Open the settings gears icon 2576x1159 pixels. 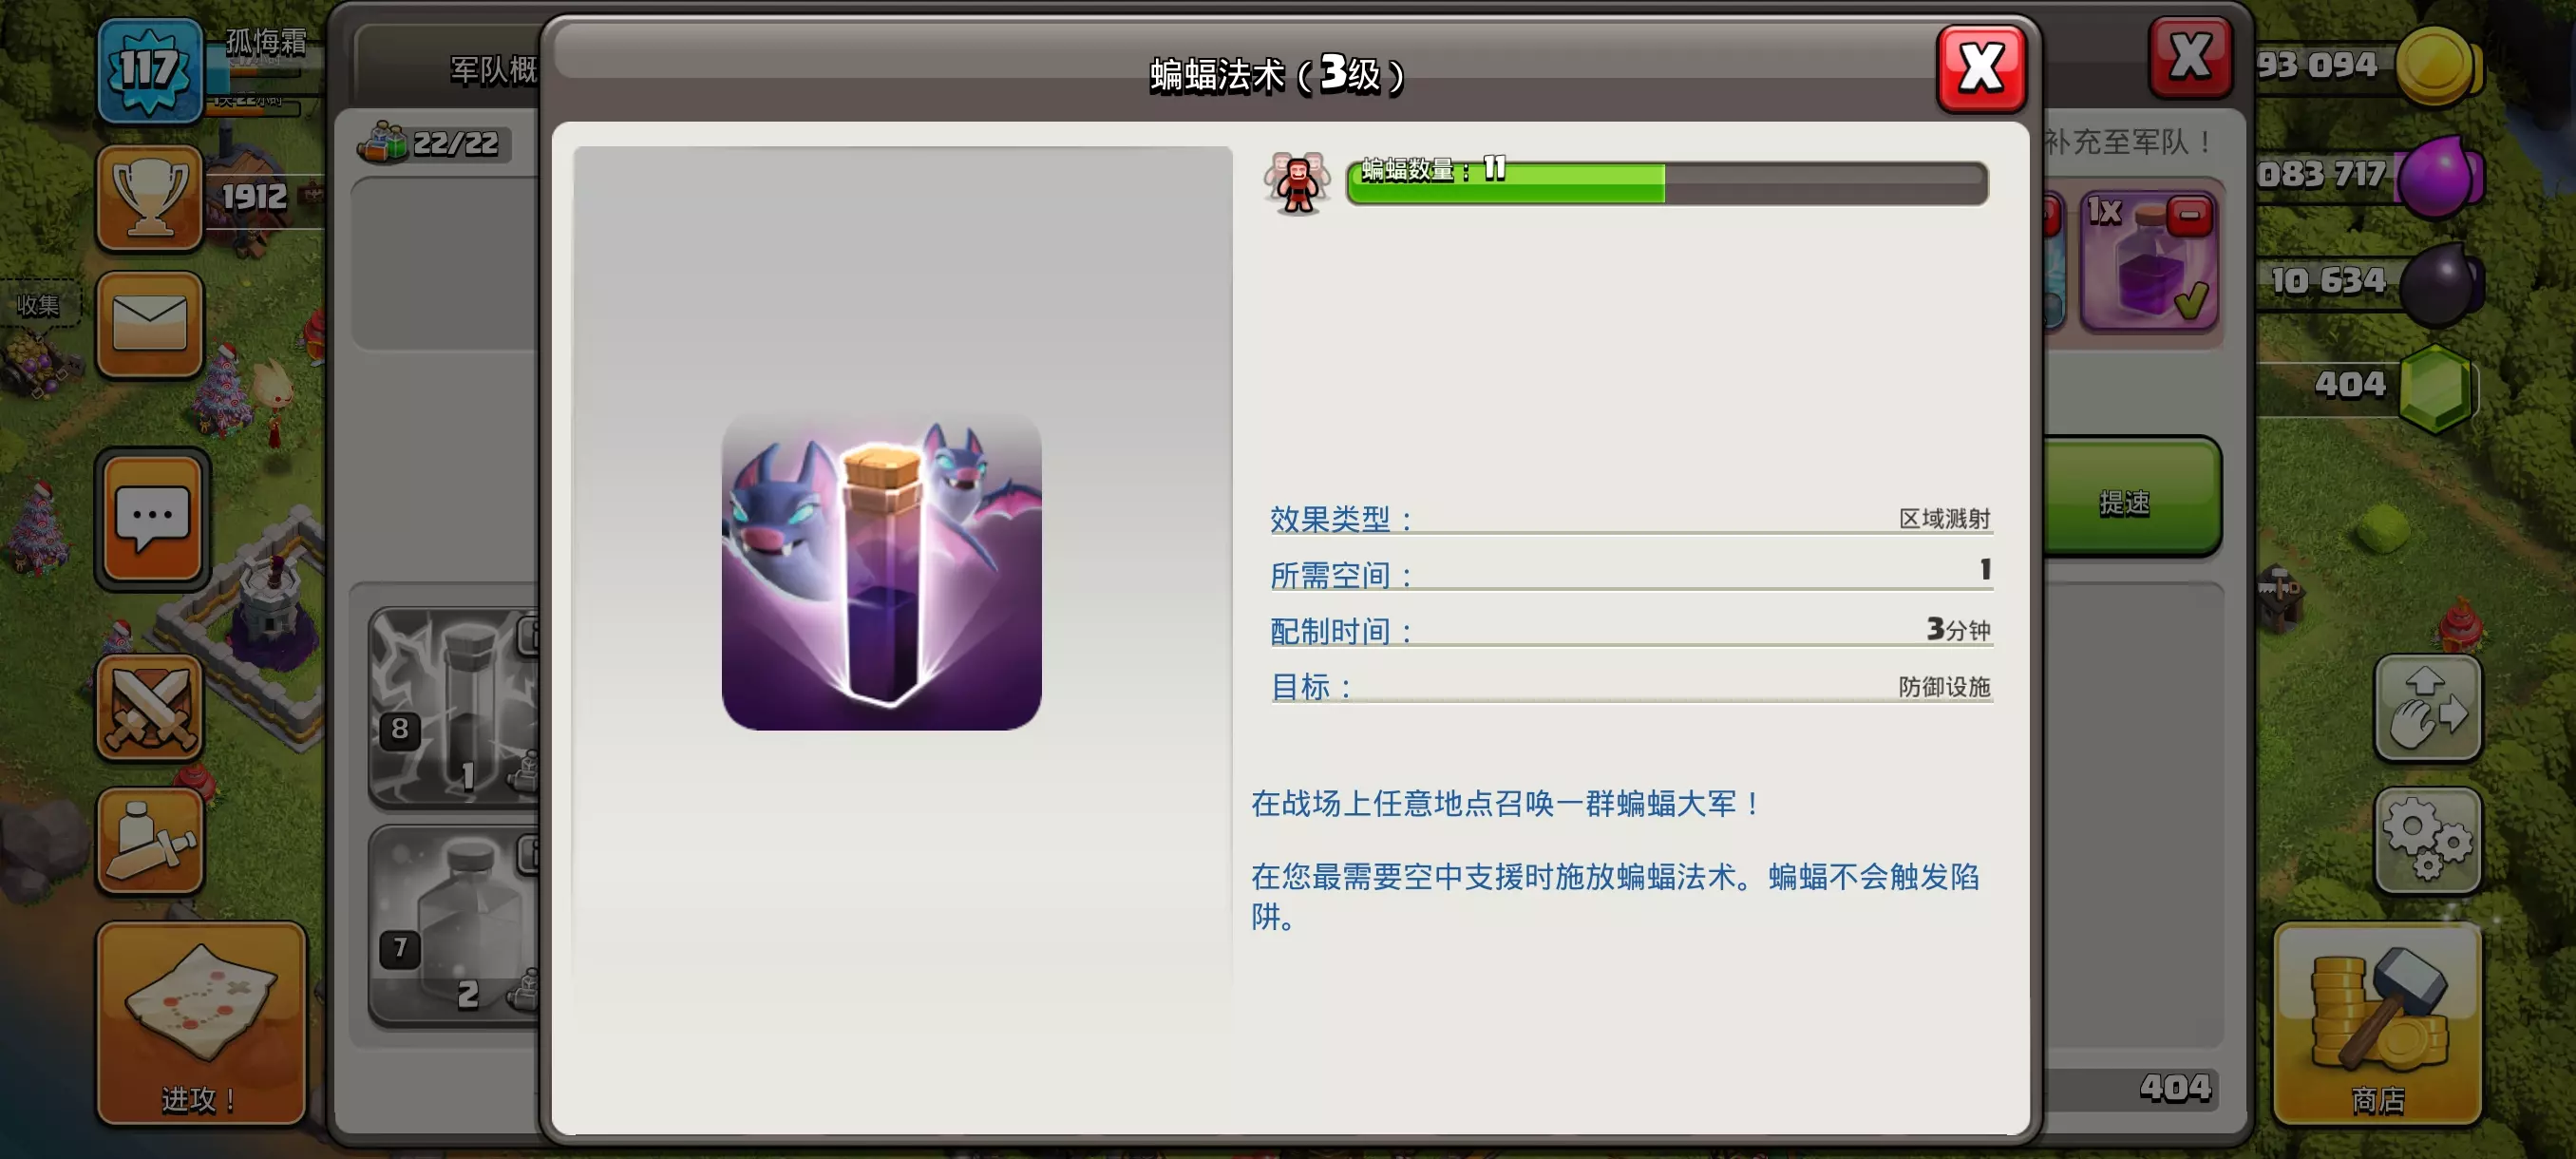point(2427,839)
